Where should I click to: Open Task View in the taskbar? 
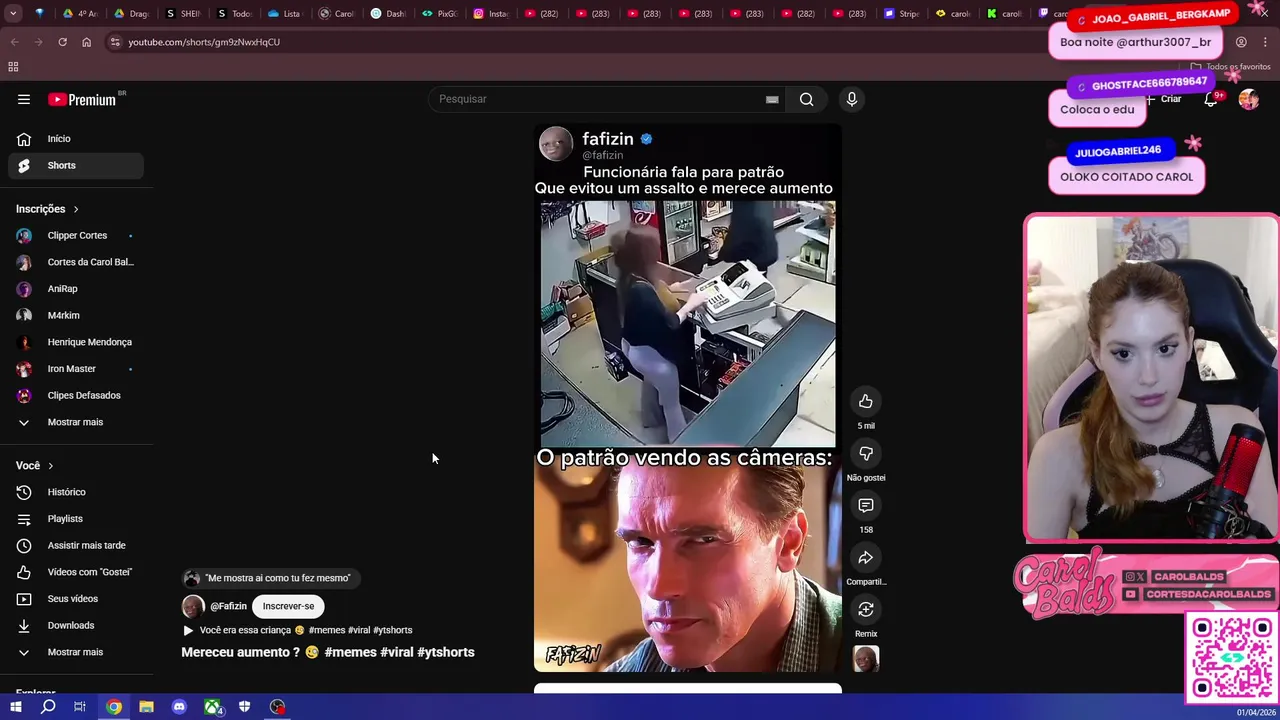click(80, 707)
